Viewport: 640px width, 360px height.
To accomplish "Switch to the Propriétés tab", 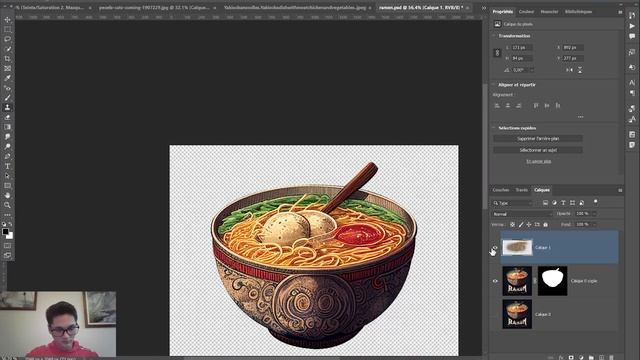I will 503,12.
